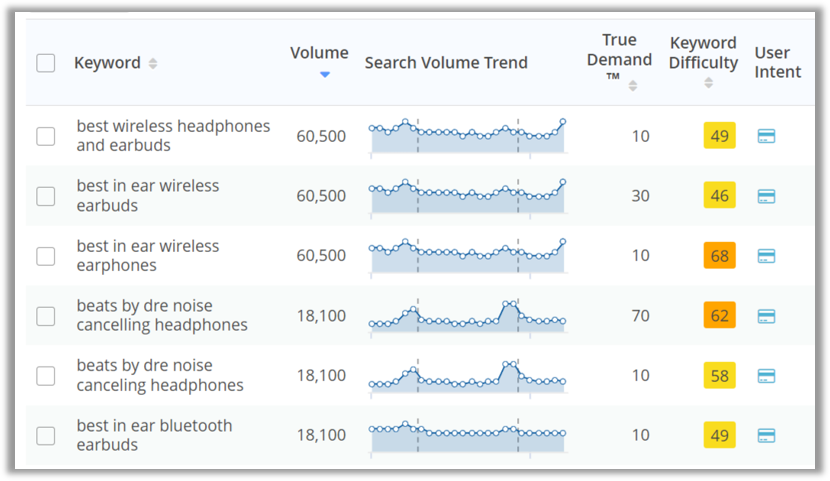
Task: Click volume 18,100 for best in ear bluetooth earbuds
Action: [x=321, y=435]
